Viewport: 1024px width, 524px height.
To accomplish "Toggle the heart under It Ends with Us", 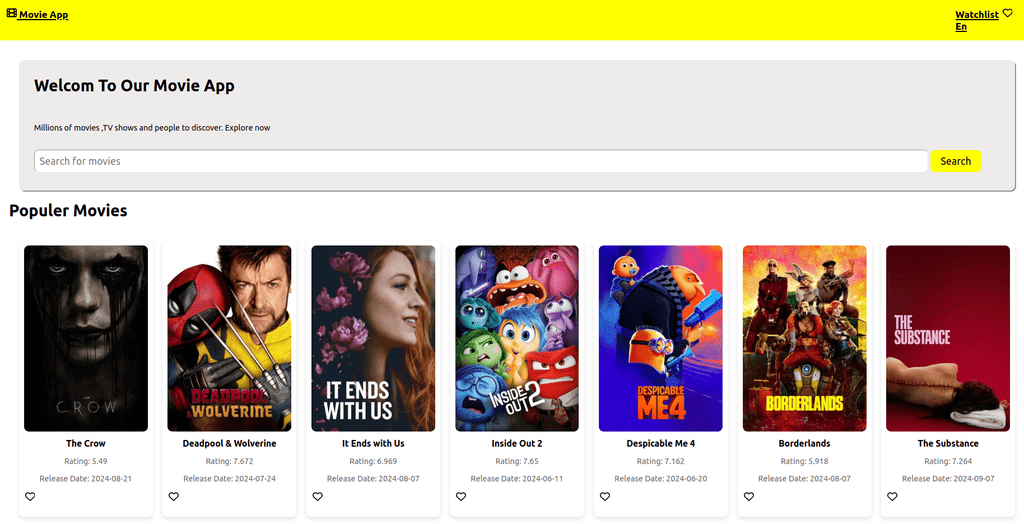I will pos(317,497).
